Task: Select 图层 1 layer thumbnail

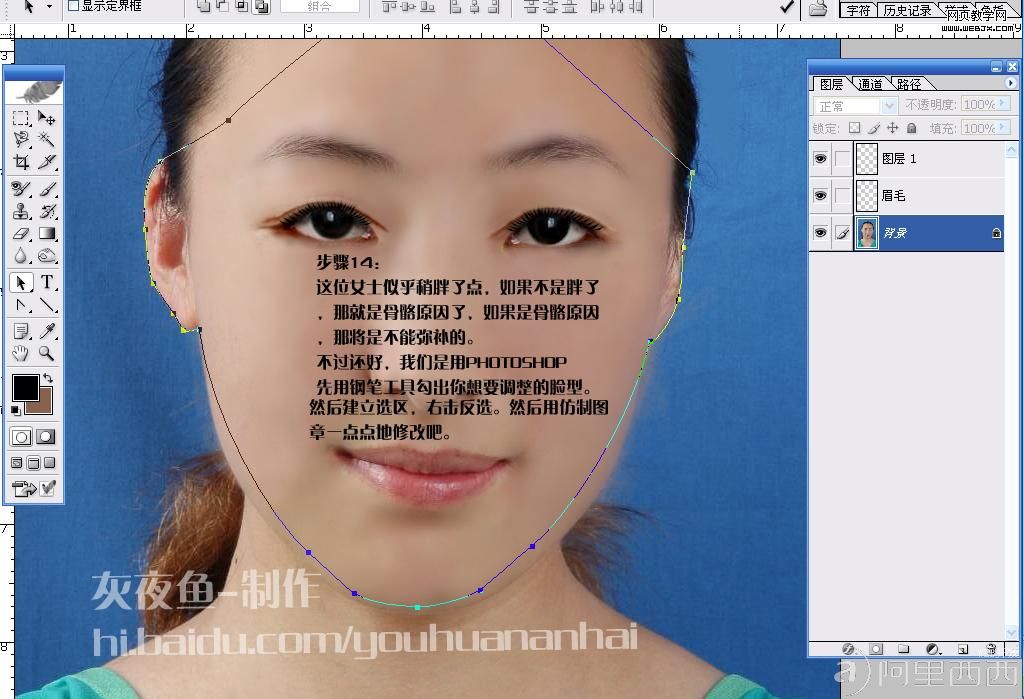Action: (x=867, y=159)
